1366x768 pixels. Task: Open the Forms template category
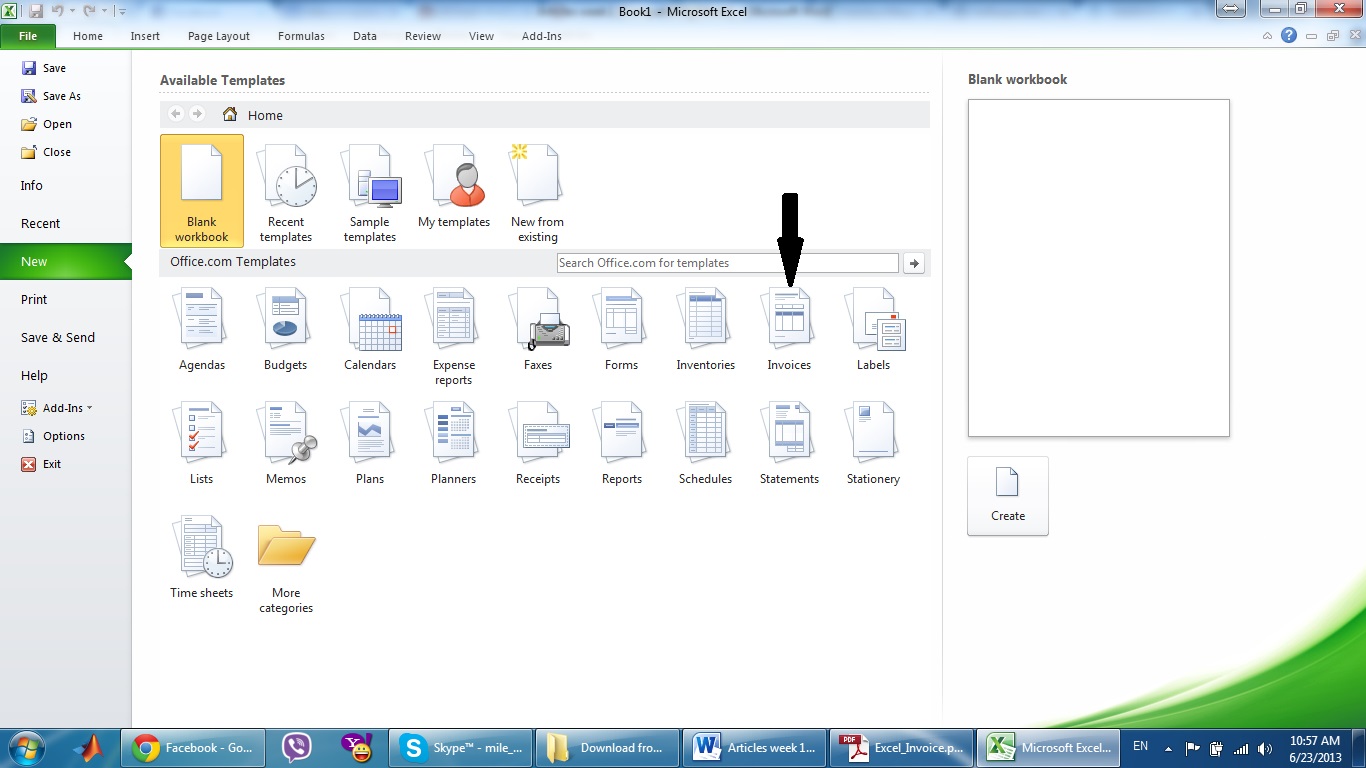click(x=622, y=331)
